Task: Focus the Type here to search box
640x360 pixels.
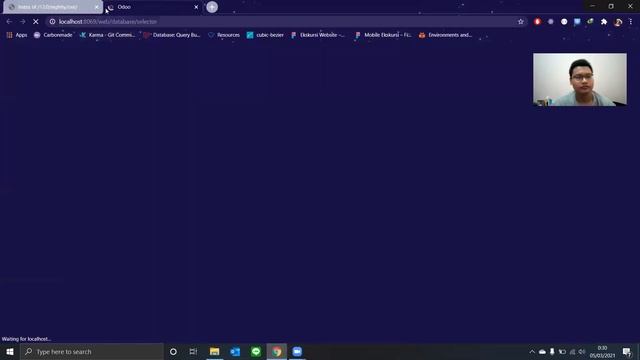Action: [92, 351]
